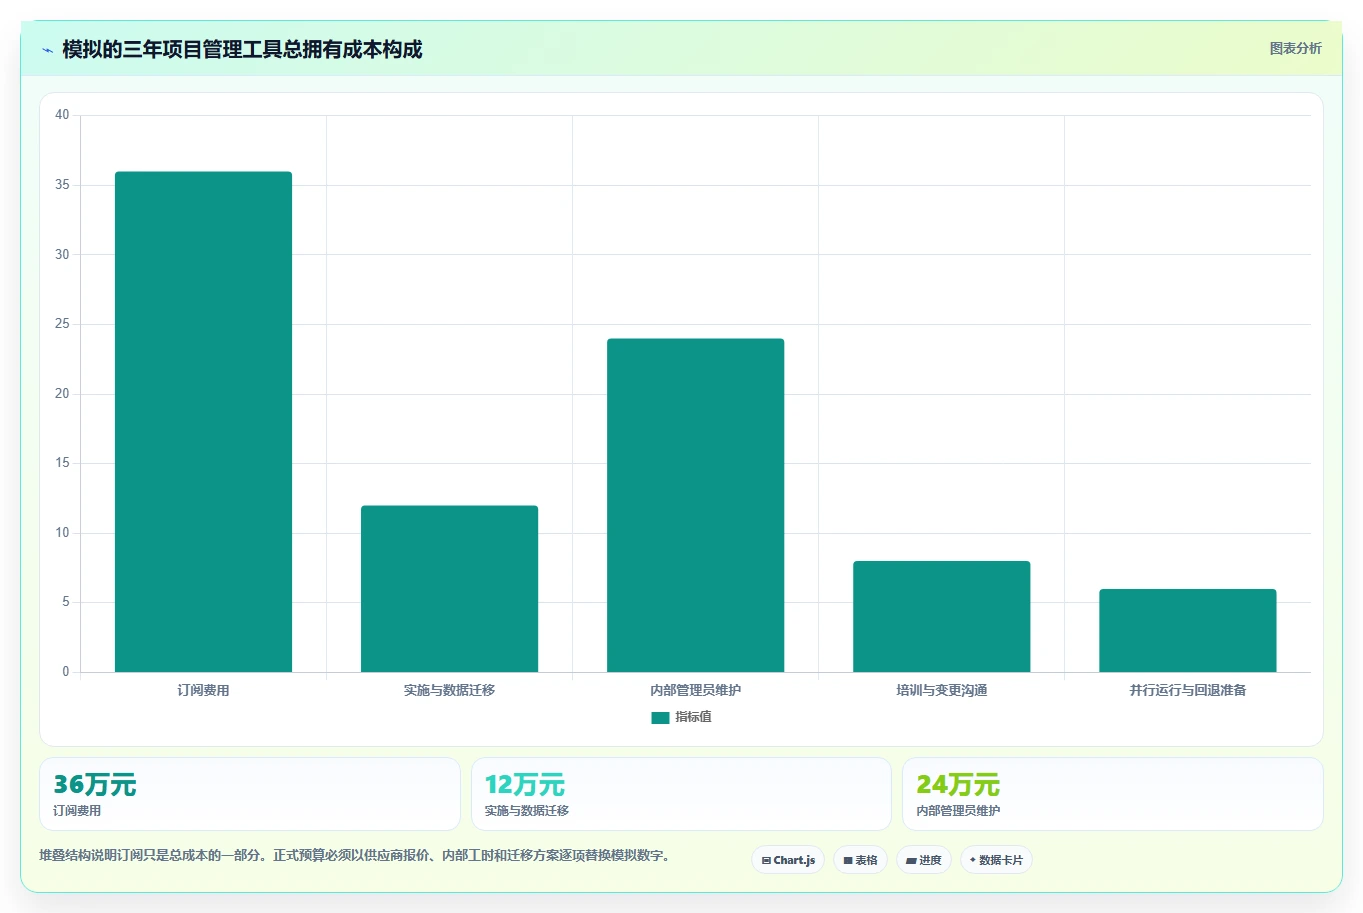Screen dimensions: 1363x913
Task: Open the 24万元 内部管理员维护 data card
Action: 1112,794
